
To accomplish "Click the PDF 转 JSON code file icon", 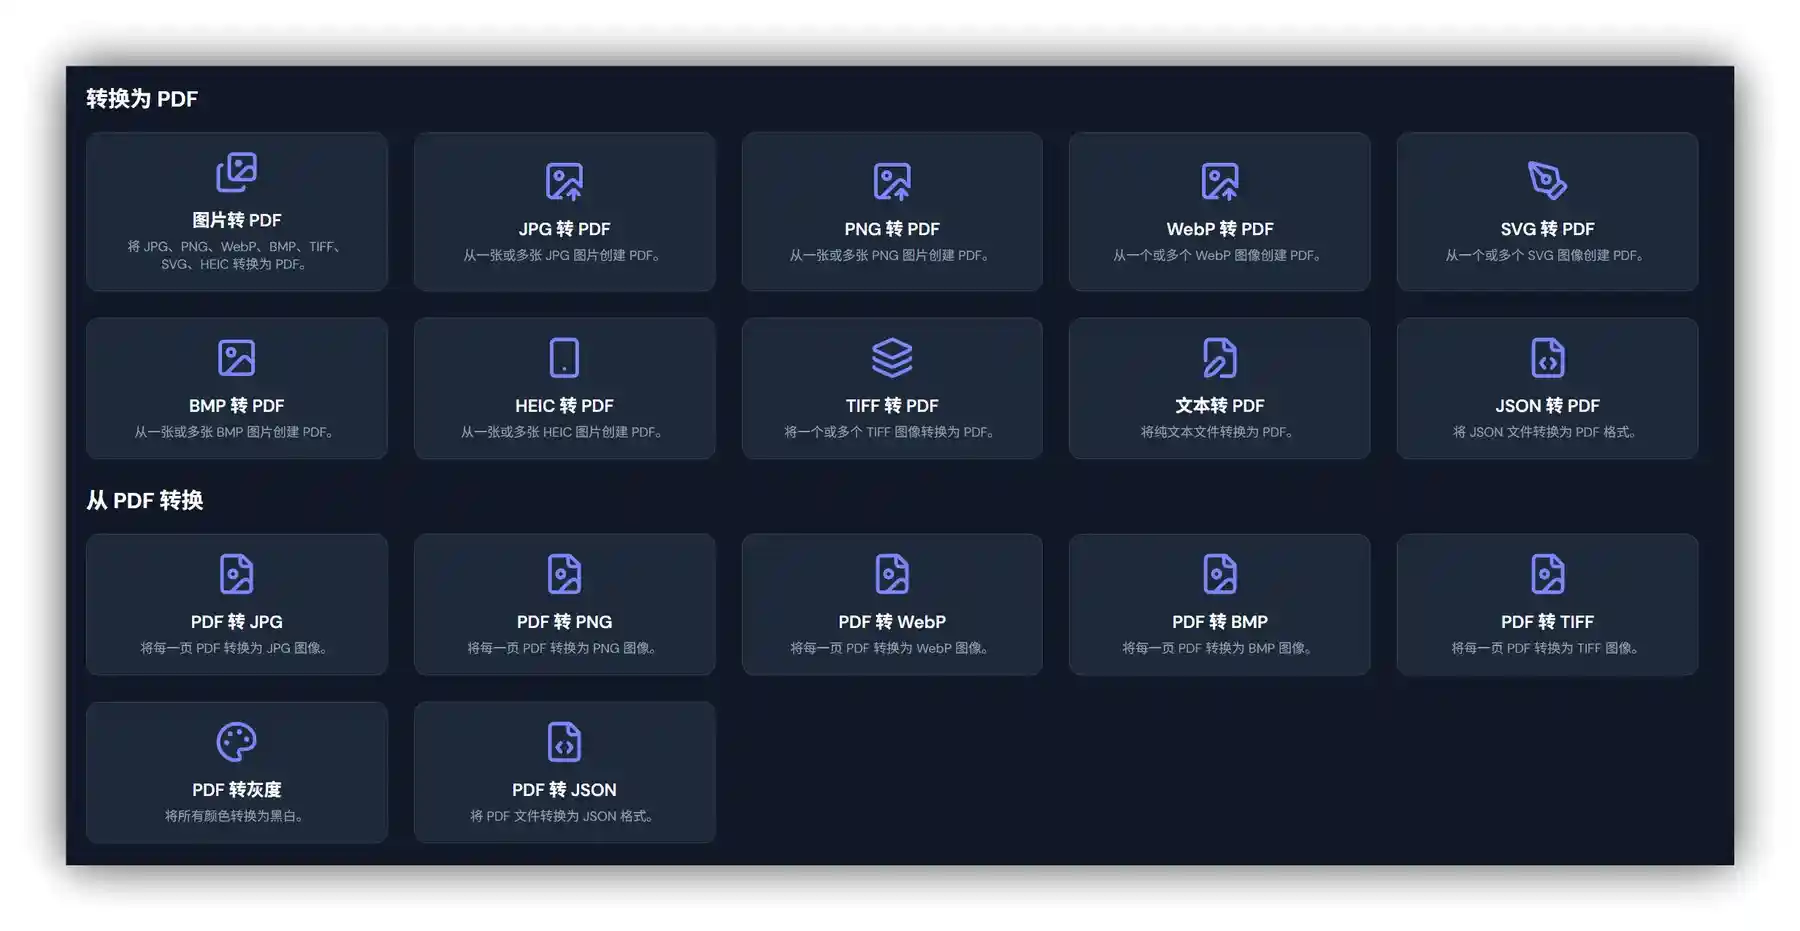I will click(564, 742).
